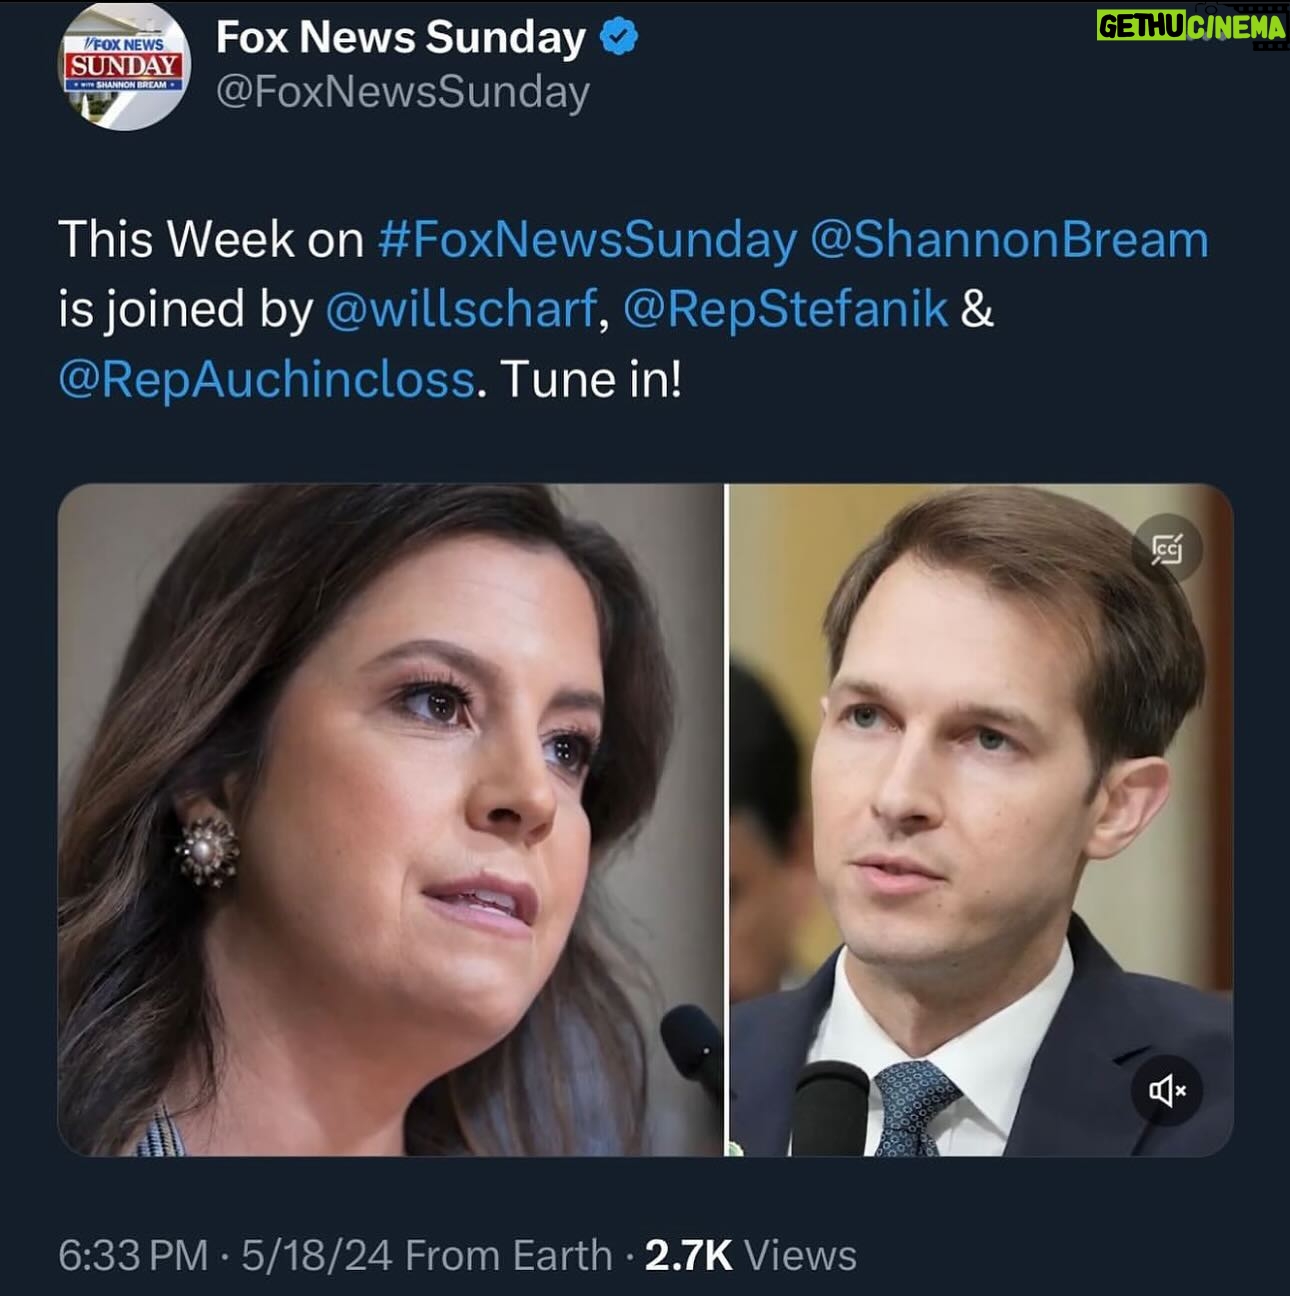This screenshot has height=1296, width=1290.
Task: Click the "From Earth" location label
Action: tap(508, 1255)
